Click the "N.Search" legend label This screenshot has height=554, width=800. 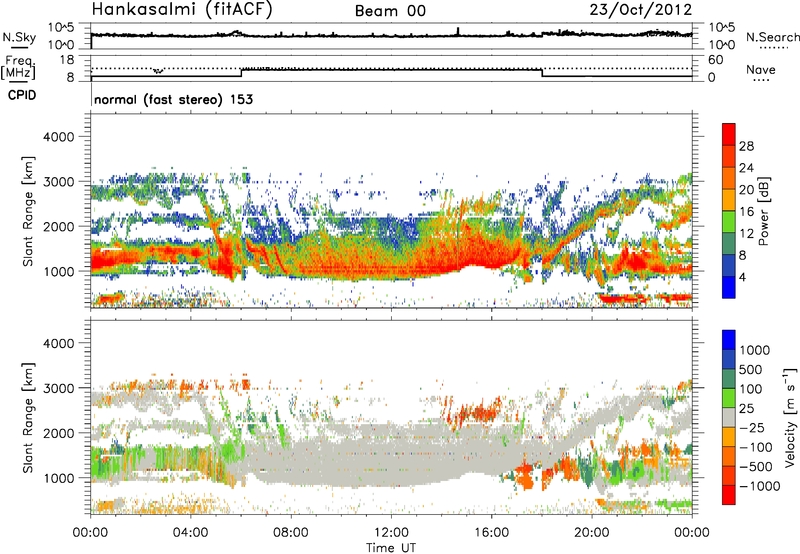point(772,37)
